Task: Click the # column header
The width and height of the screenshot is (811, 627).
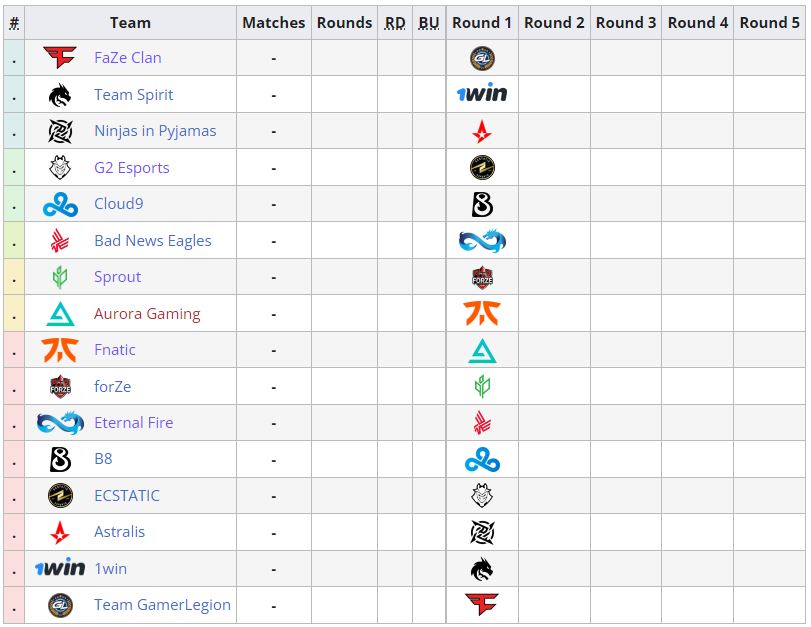Action: click(14, 22)
